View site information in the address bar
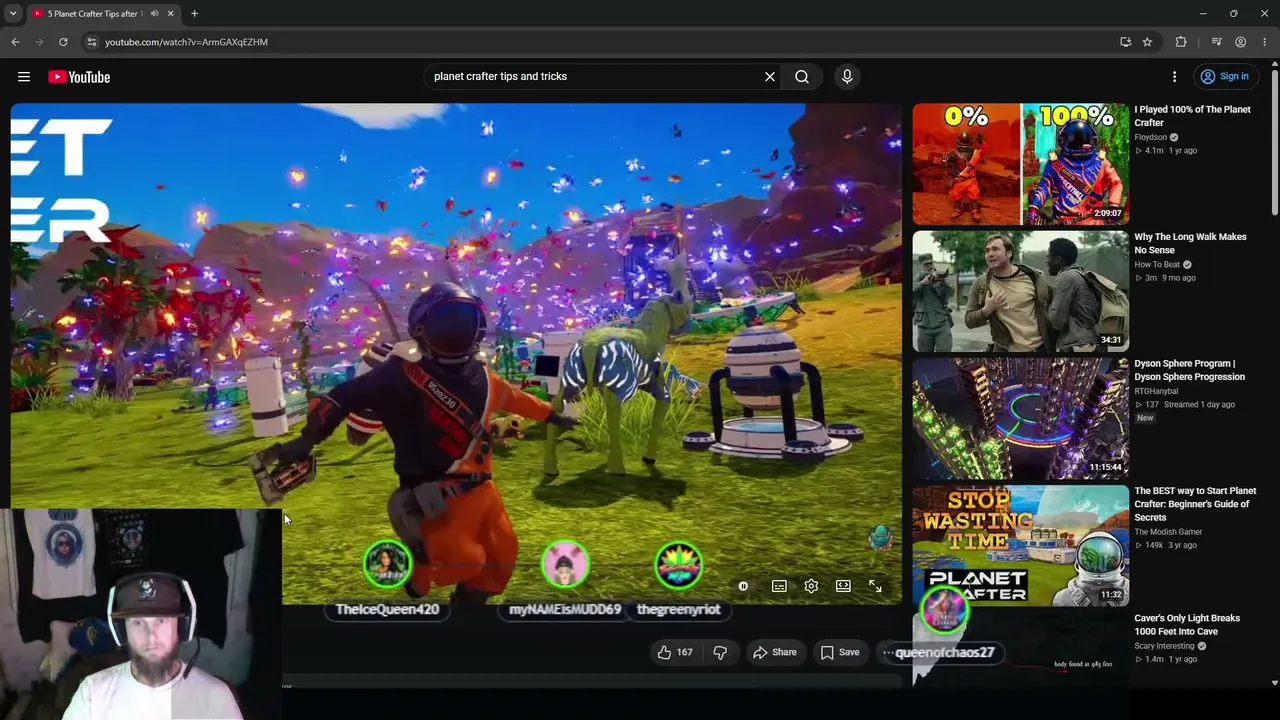 (x=91, y=42)
